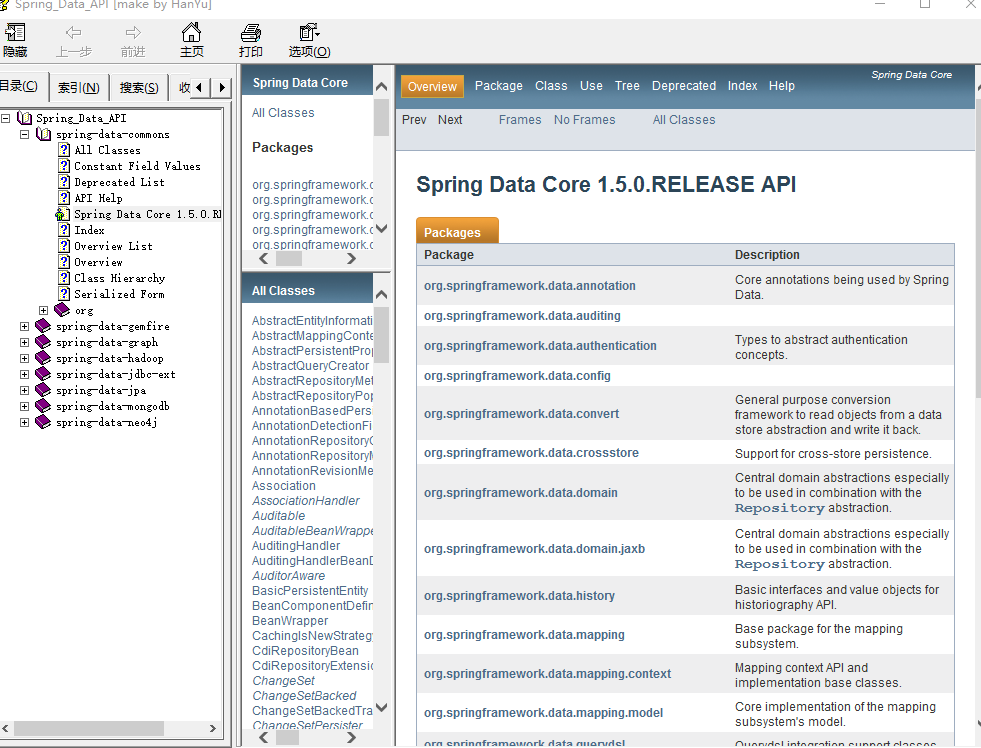The width and height of the screenshot is (981, 748).
Task: Click the spring-data-mongodb book icon
Action: tap(42, 406)
